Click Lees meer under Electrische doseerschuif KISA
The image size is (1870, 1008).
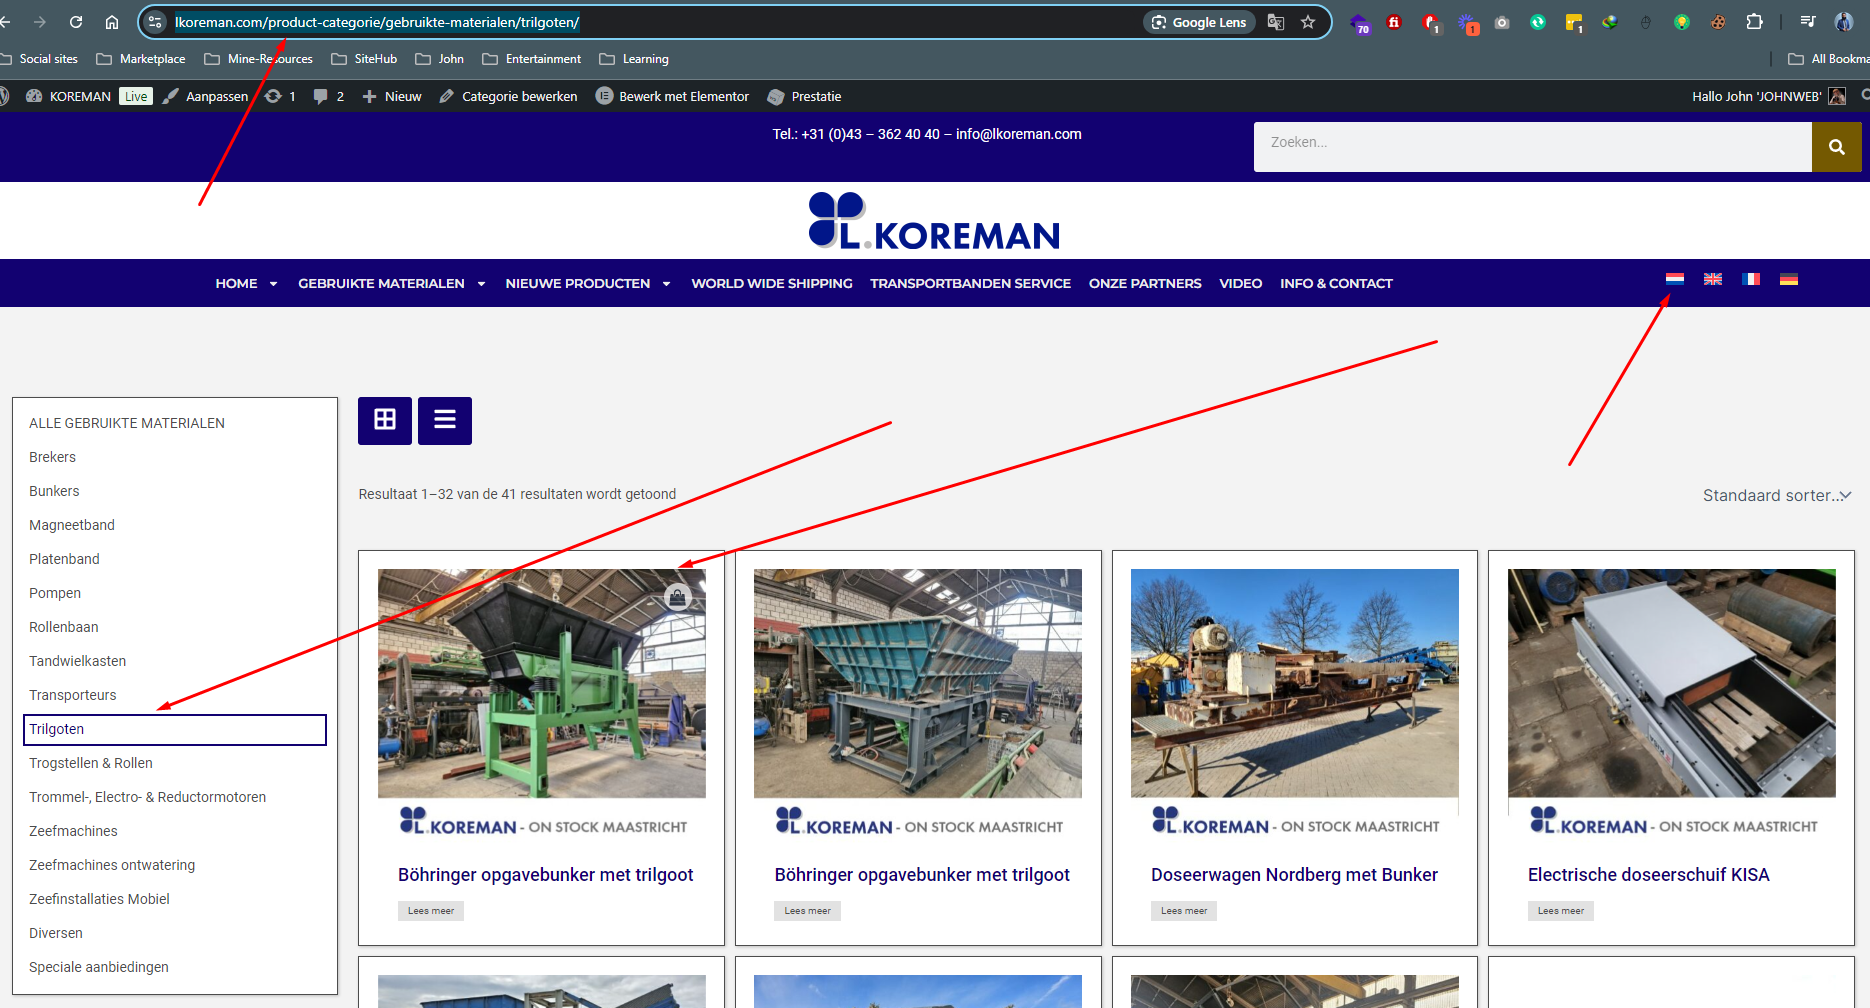tap(1560, 911)
